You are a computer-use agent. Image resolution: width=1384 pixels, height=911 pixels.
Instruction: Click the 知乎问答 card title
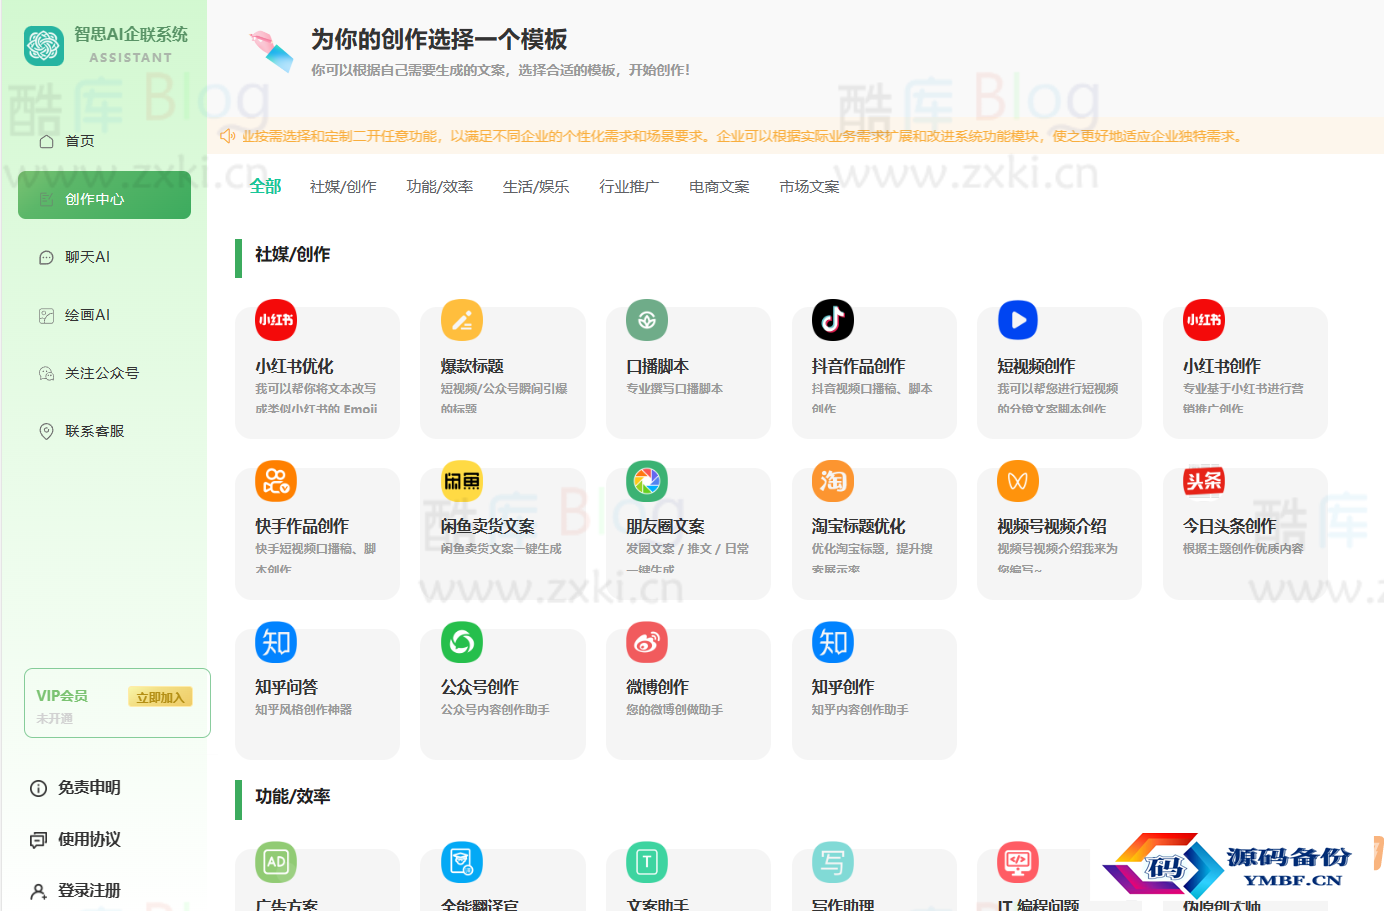click(286, 687)
